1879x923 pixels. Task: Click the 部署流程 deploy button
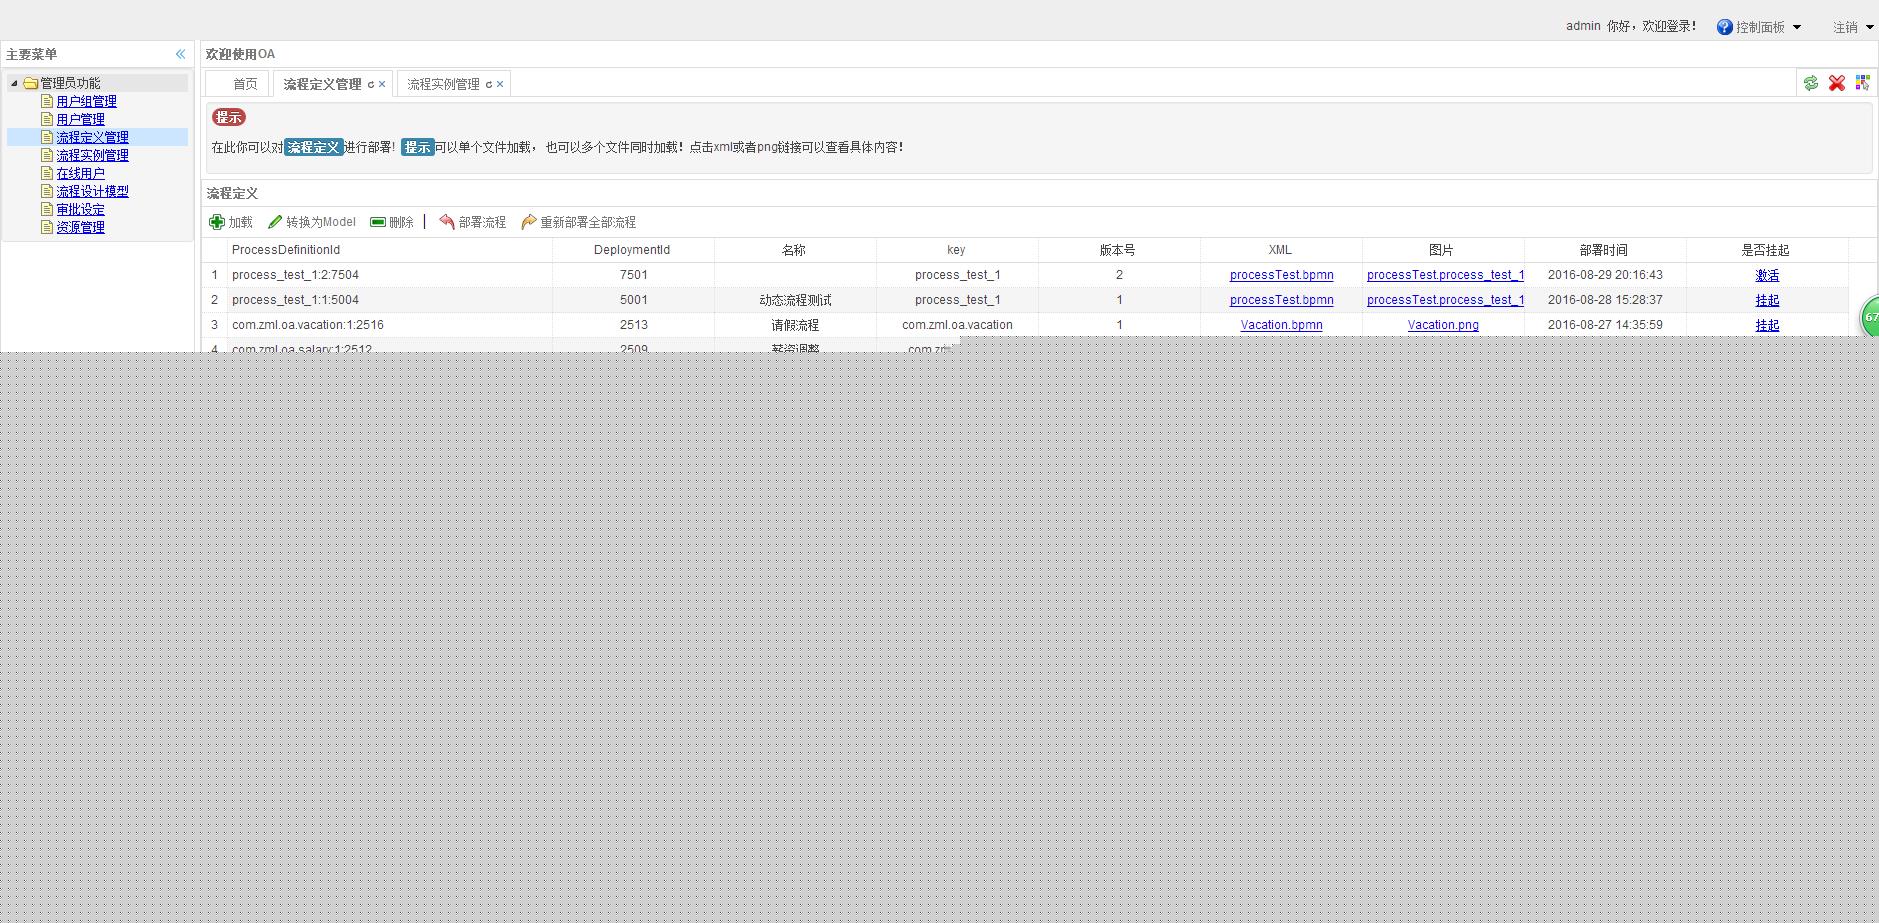click(x=473, y=222)
